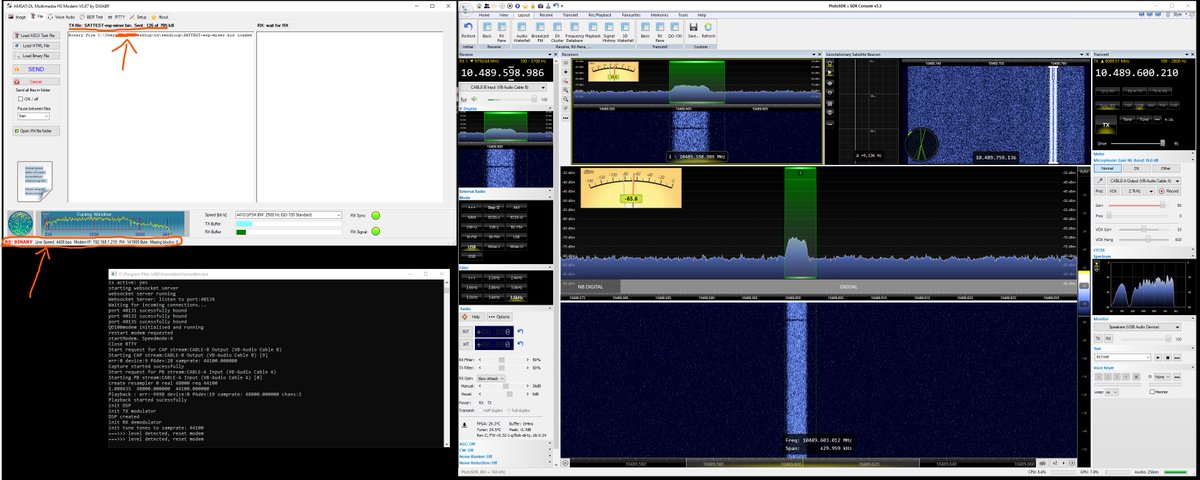Toggle ON / off send-all-files checkbox
Viewport: 1200px width, 480px height.
coord(20,99)
